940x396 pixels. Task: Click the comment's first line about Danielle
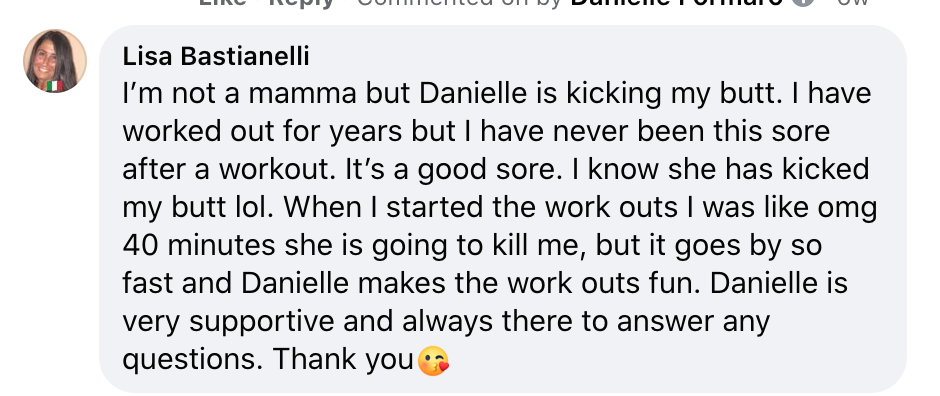pyautogui.click(x=496, y=94)
